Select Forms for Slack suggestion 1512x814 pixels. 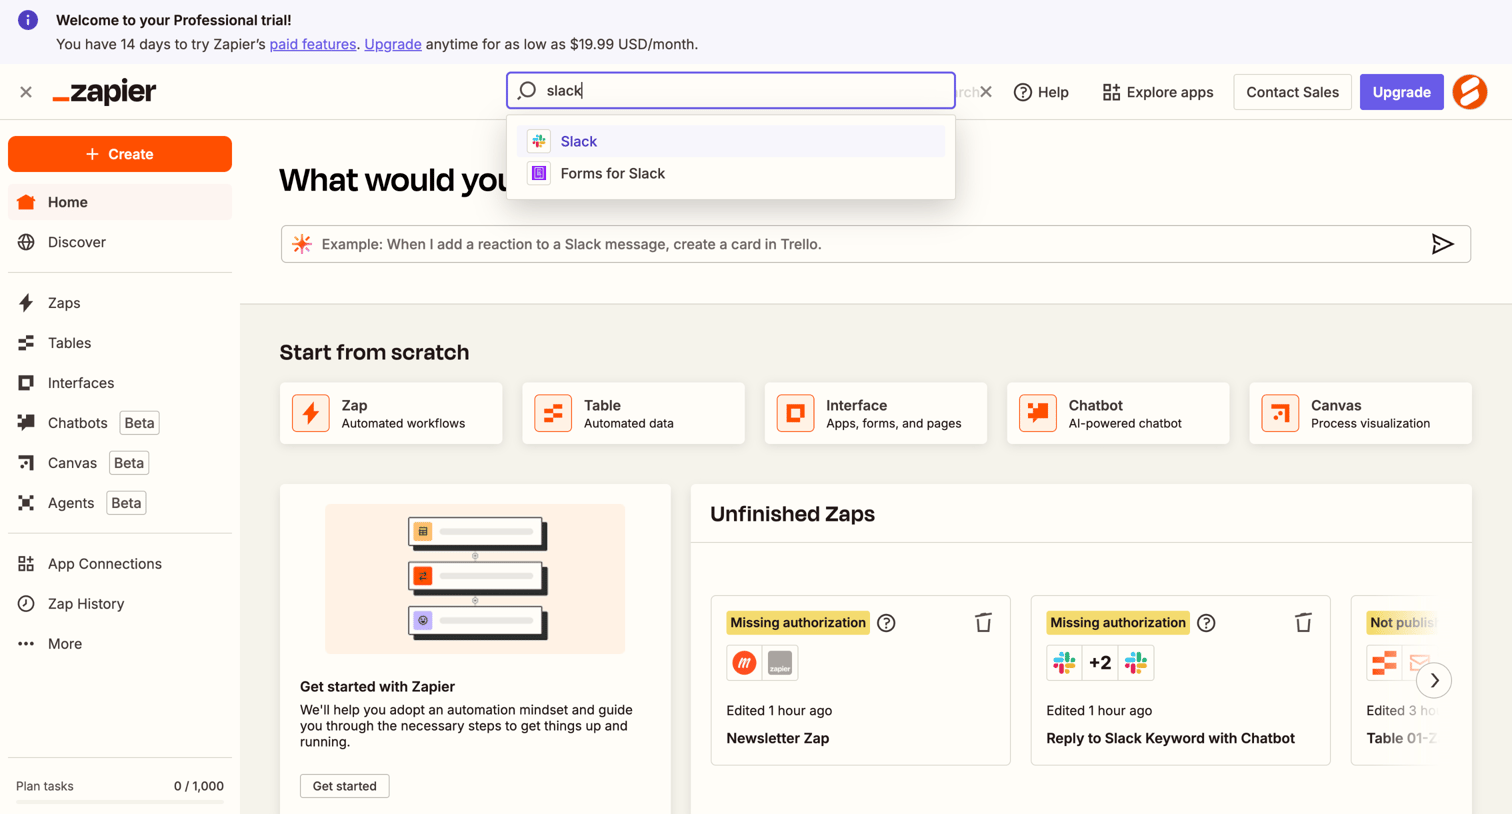tap(731, 173)
